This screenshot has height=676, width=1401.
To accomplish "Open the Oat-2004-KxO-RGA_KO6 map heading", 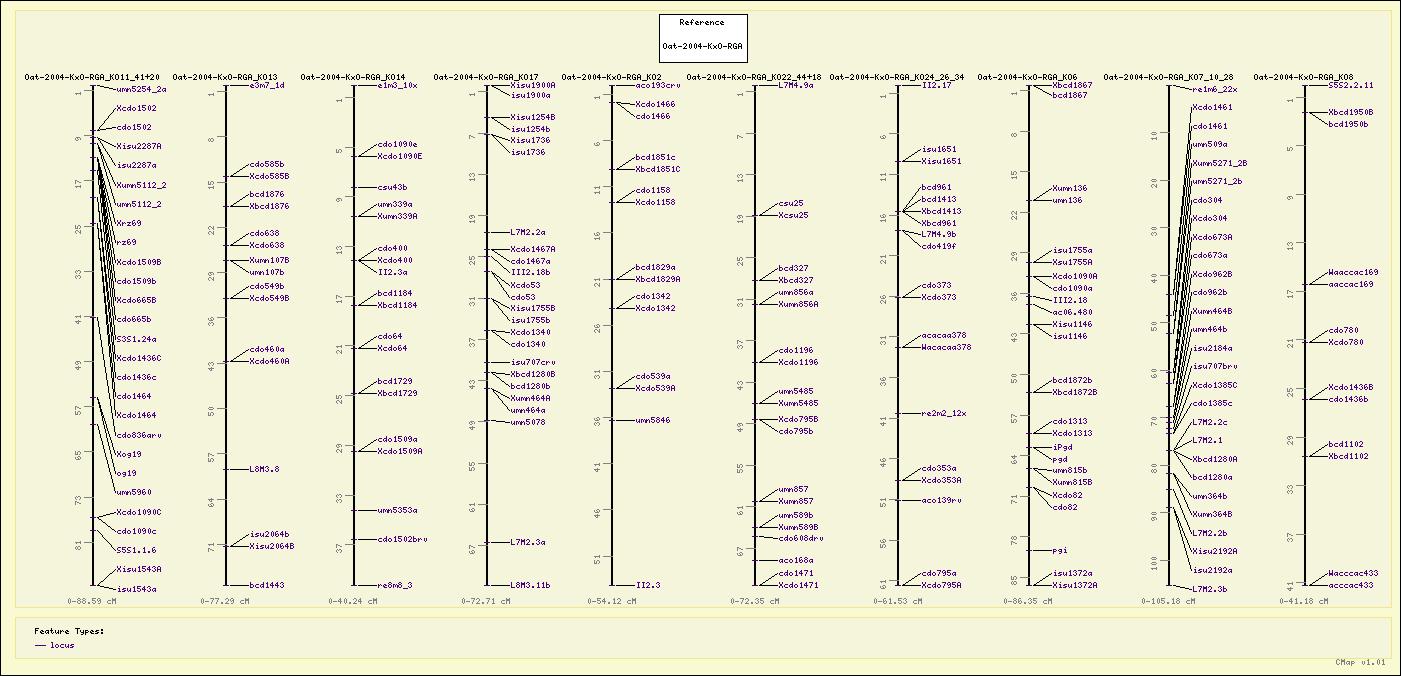I will coord(1027,76).
